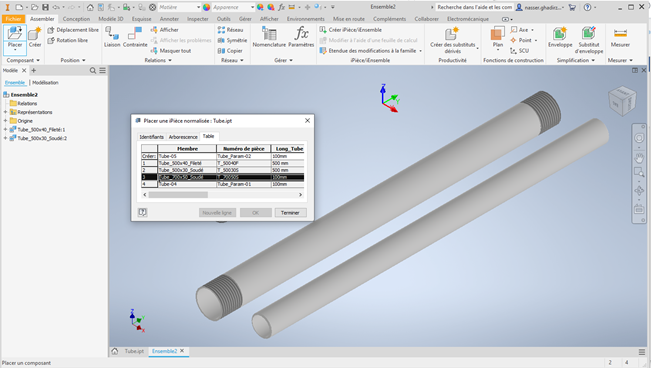The width and height of the screenshot is (651, 368).
Task: Click the Placer component tool
Action: 15,37
